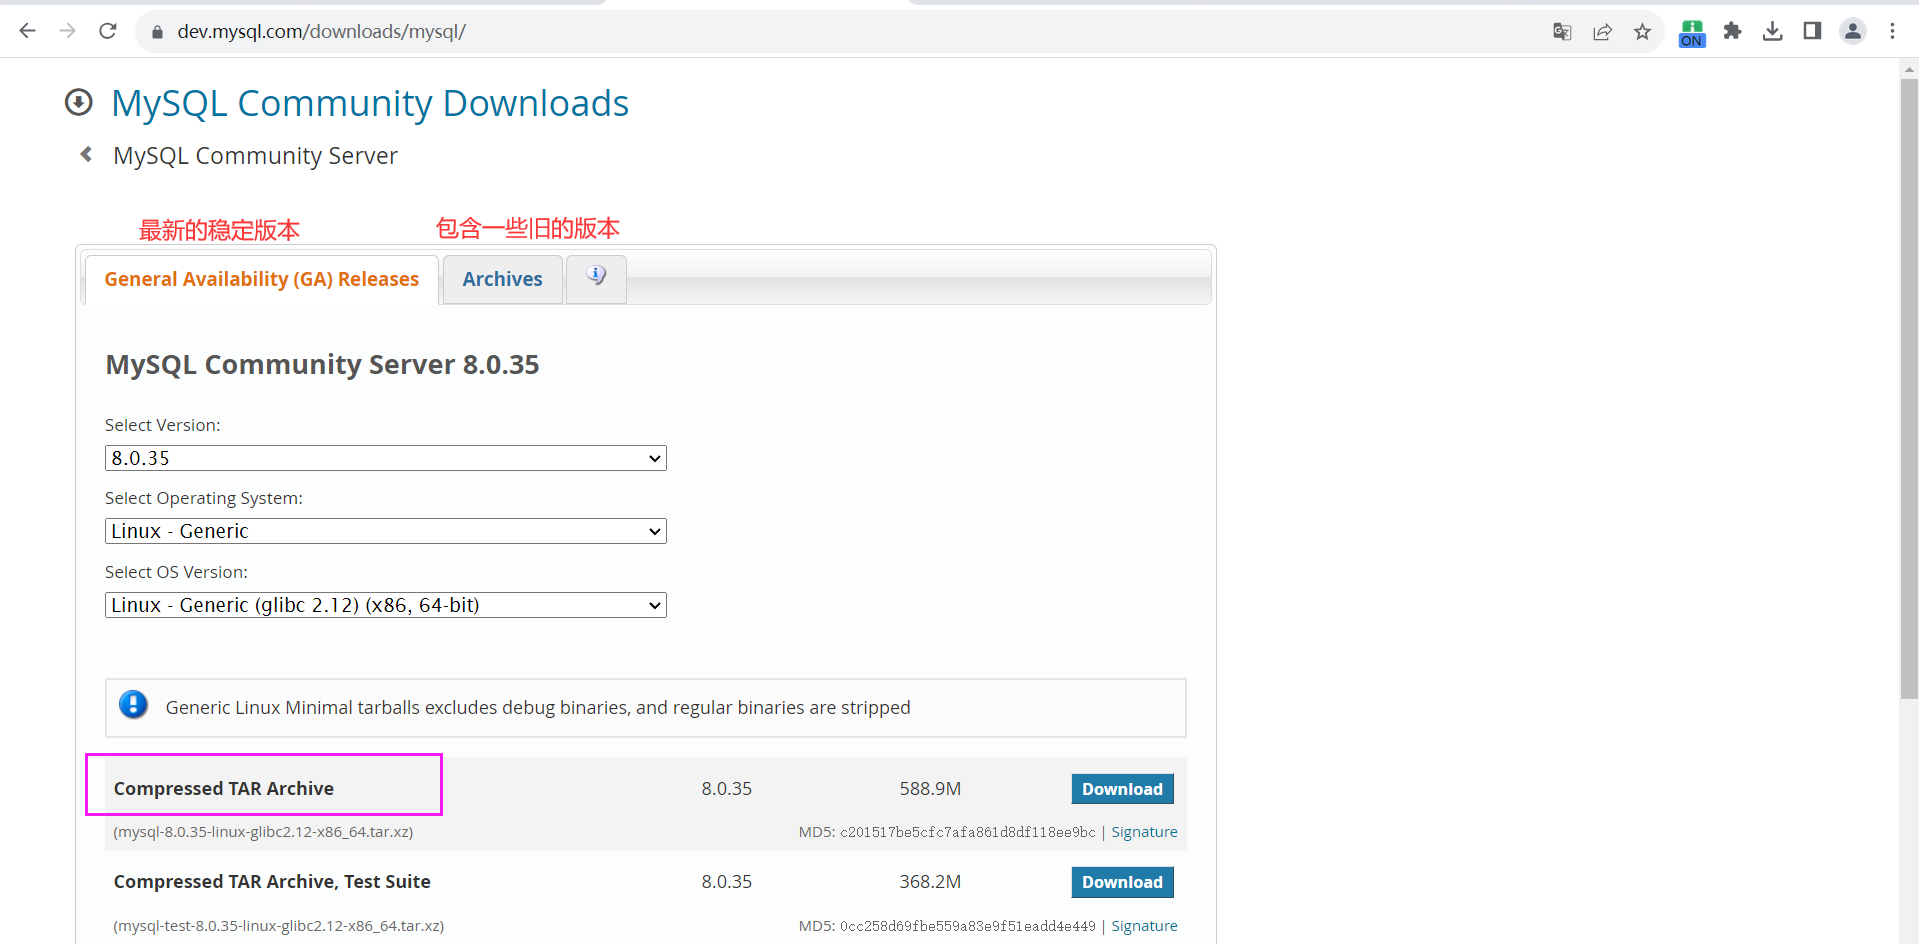Click the scrollbar up arrow
This screenshot has width=1919, height=944.
[x=1909, y=68]
